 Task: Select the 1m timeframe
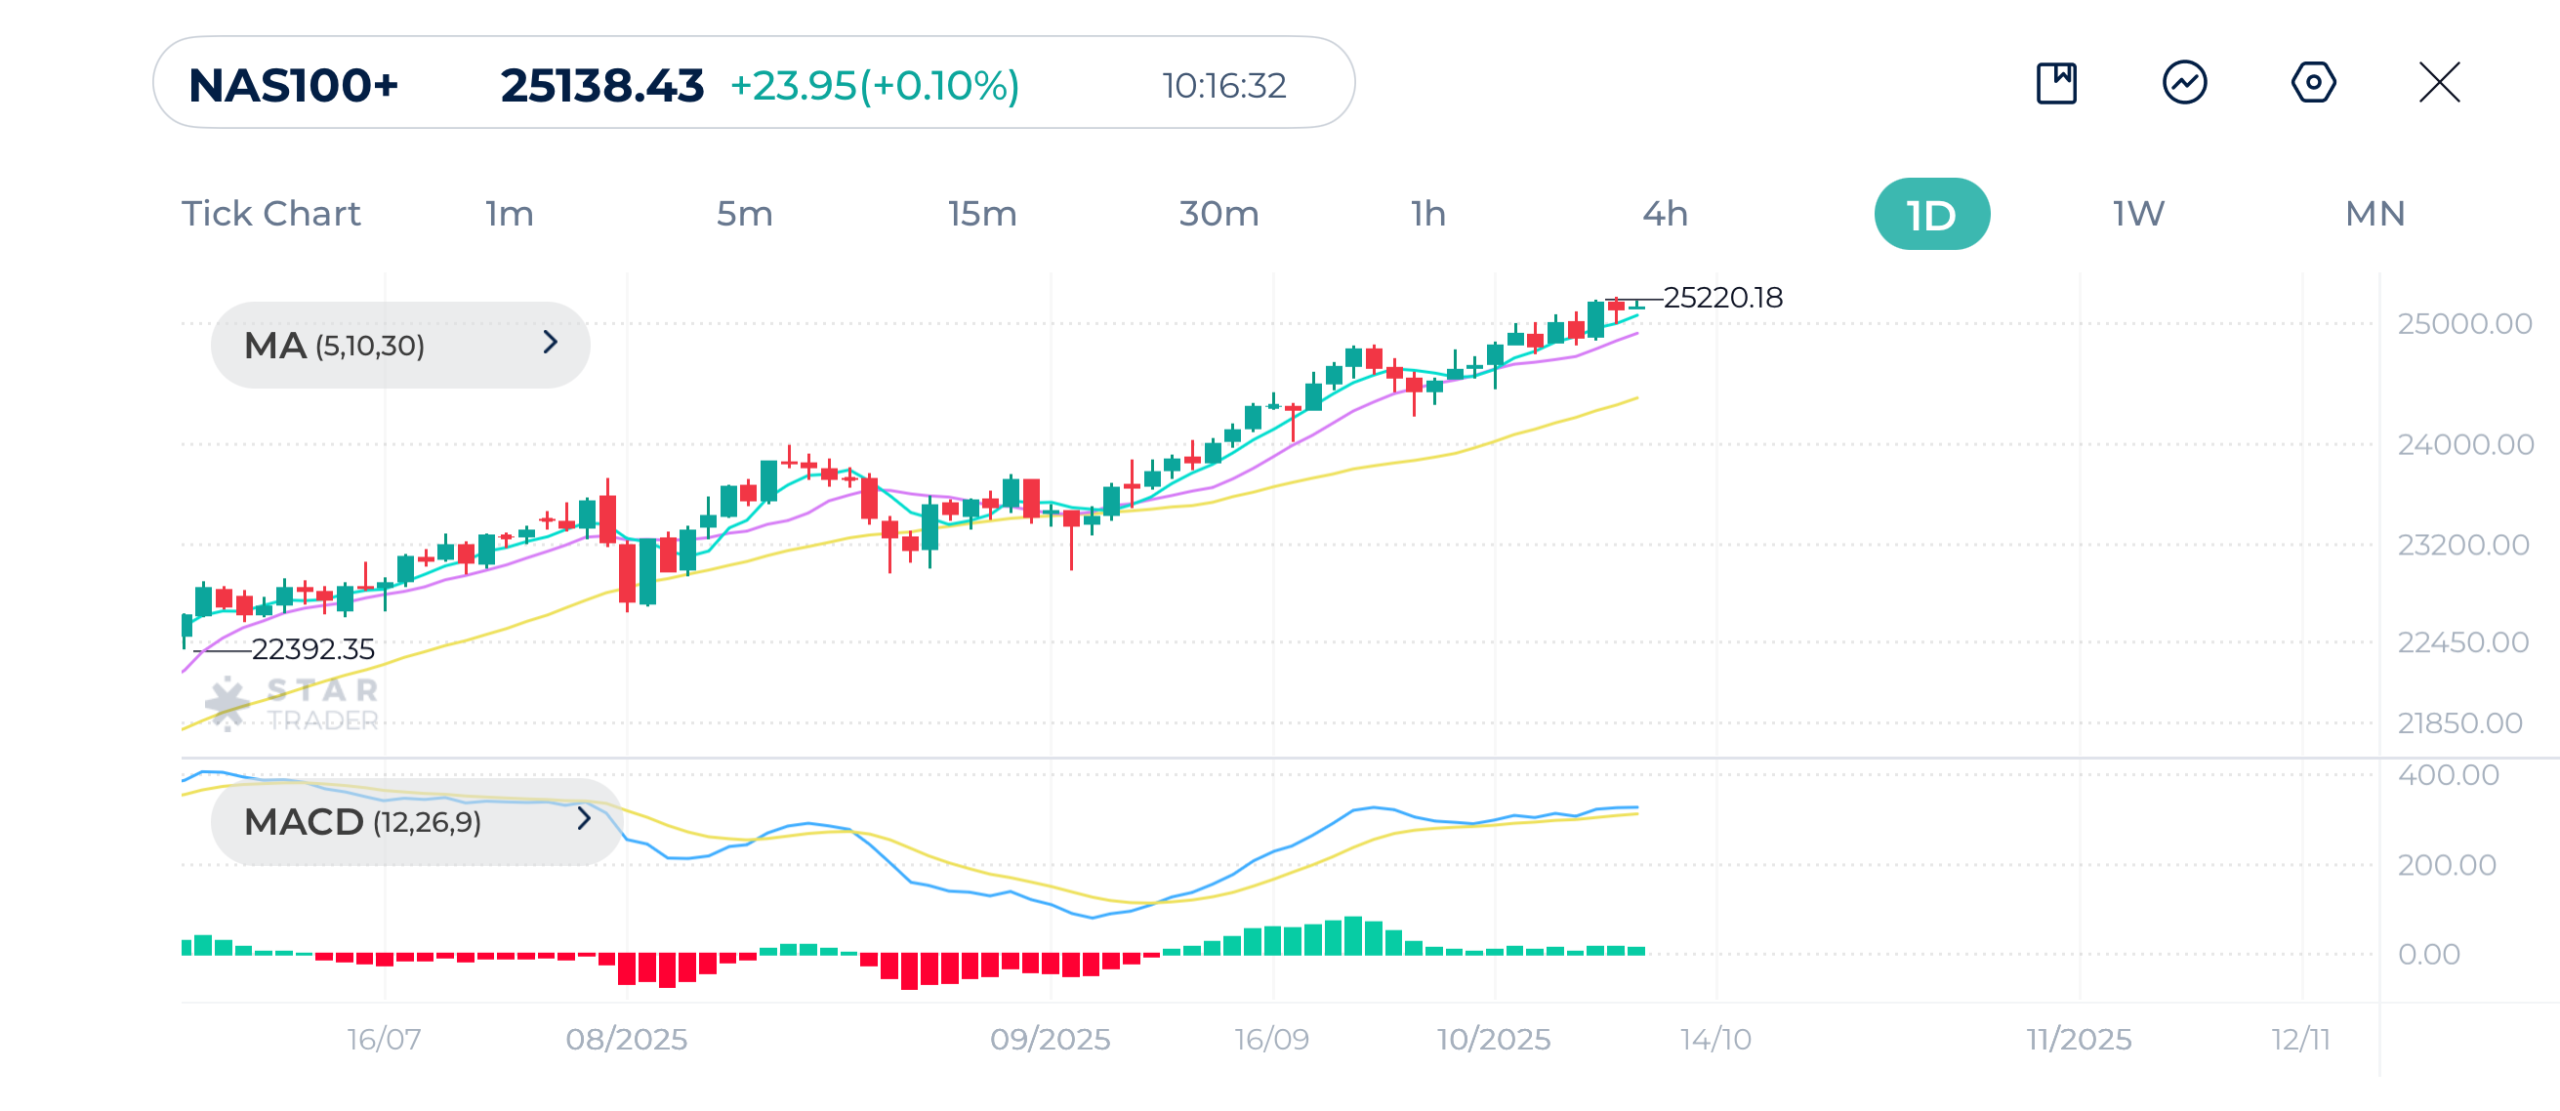click(x=509, y=214)
